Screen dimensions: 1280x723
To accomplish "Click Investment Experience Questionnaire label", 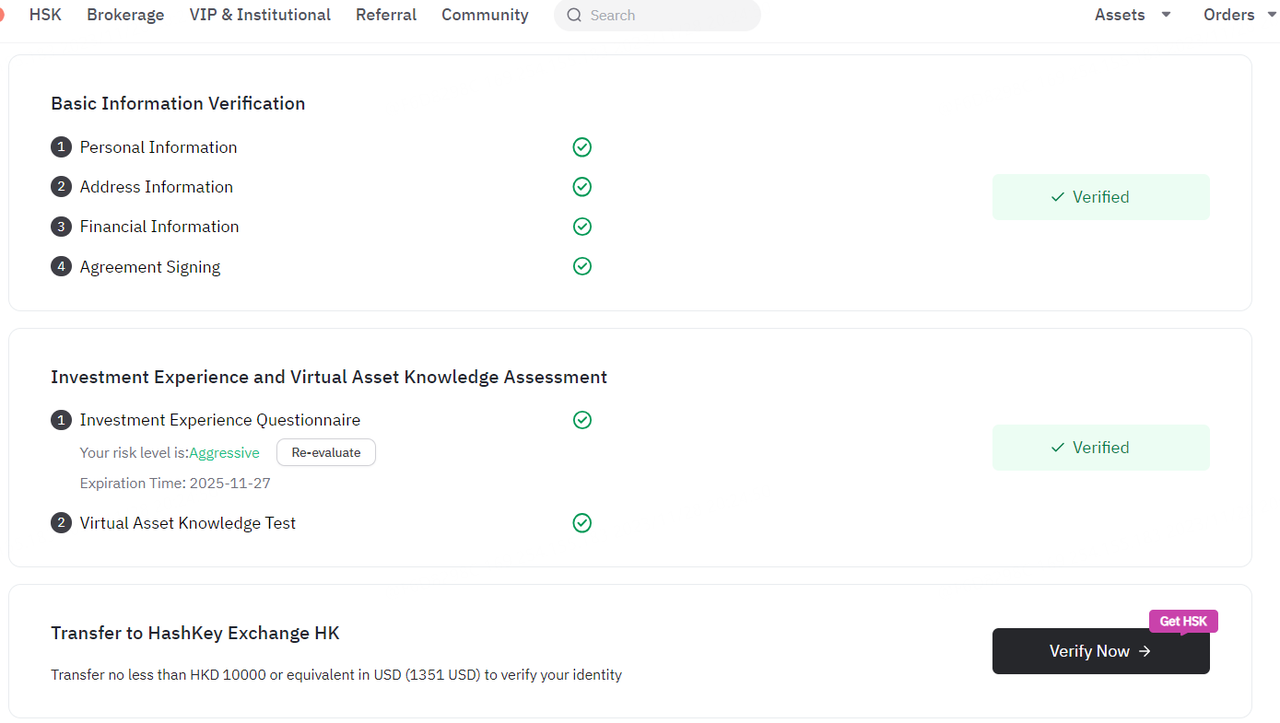I will (x=220, y=420).
